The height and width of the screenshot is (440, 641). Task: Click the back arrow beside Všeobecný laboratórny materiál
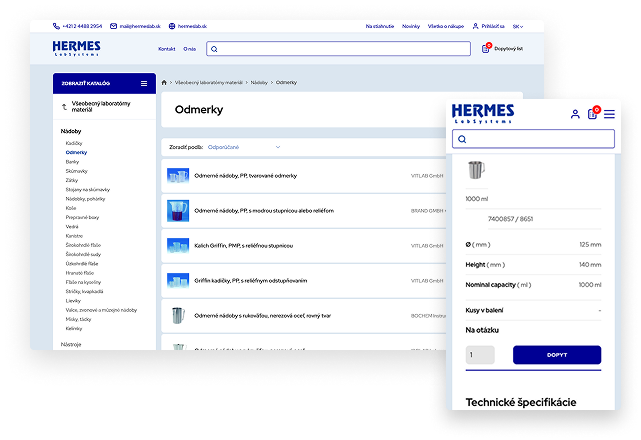pos(64,107)
